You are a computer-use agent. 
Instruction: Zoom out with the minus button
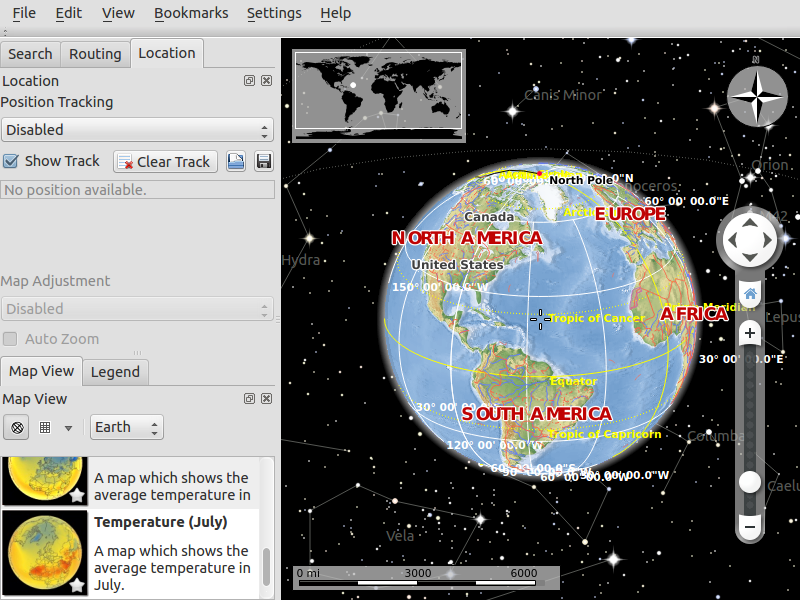point(750,526)
